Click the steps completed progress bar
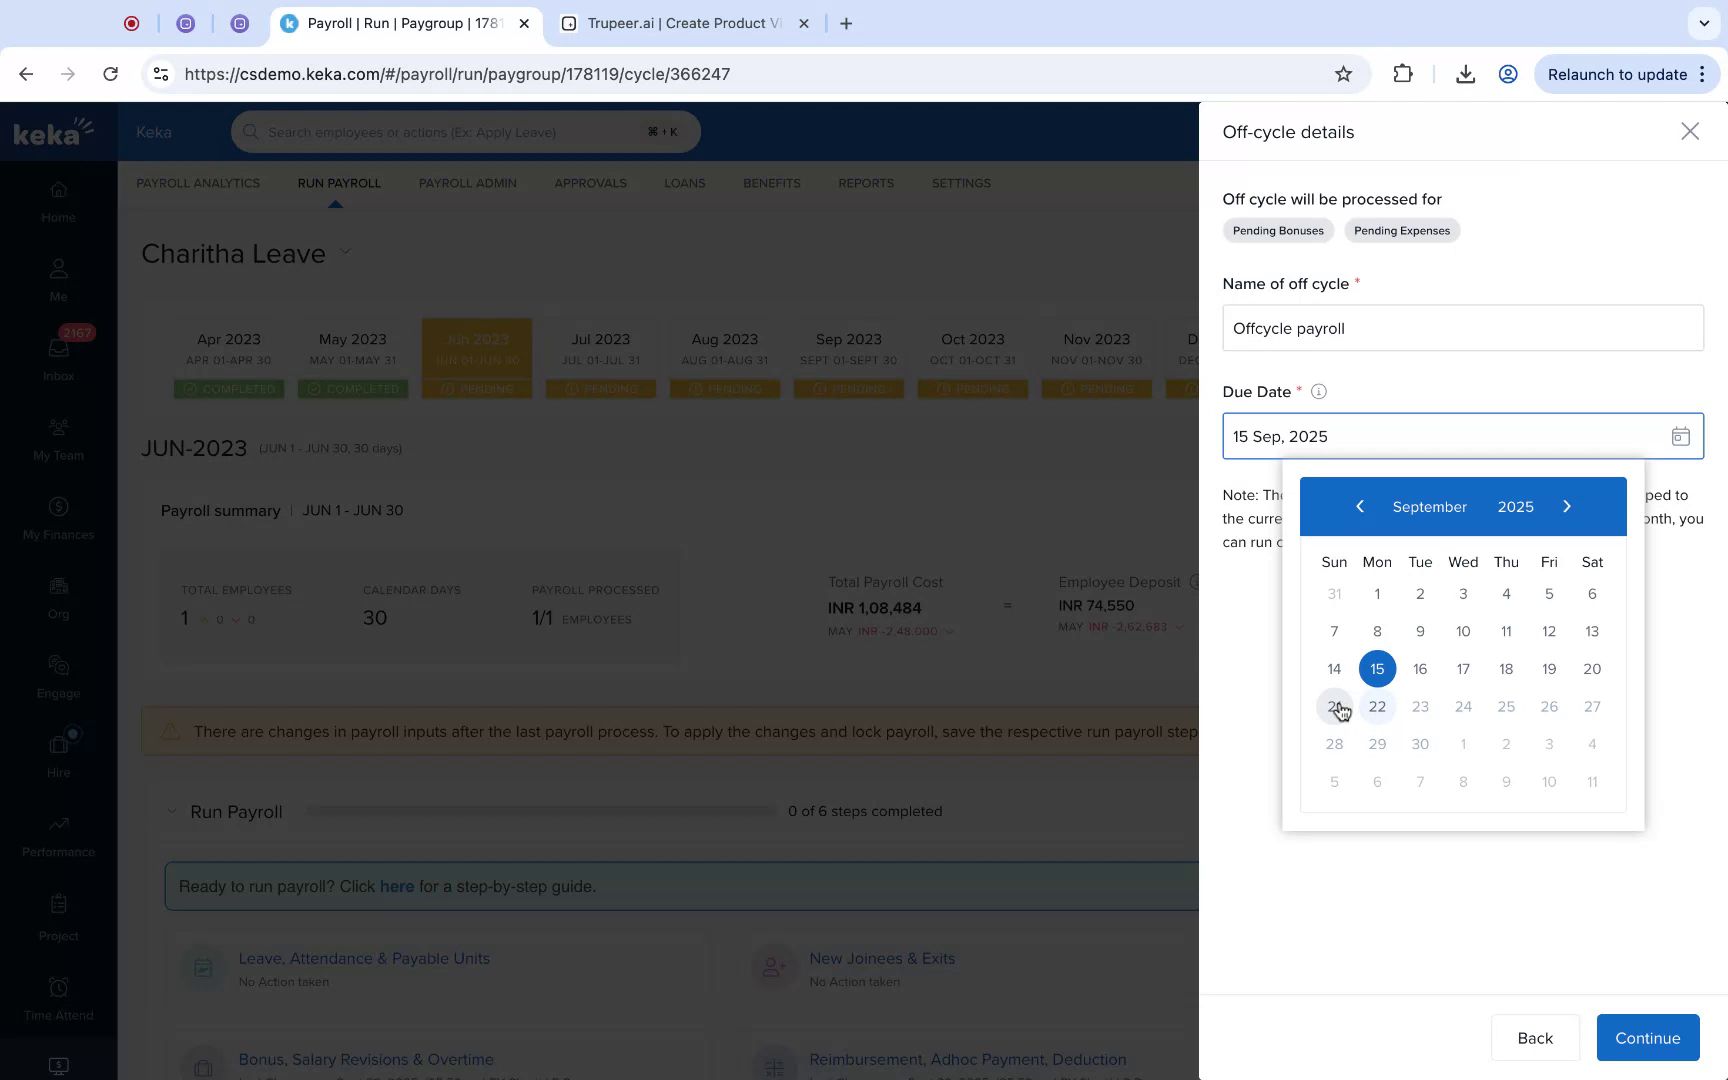Screen dimensions: 1728x1080 coord(540,811)
